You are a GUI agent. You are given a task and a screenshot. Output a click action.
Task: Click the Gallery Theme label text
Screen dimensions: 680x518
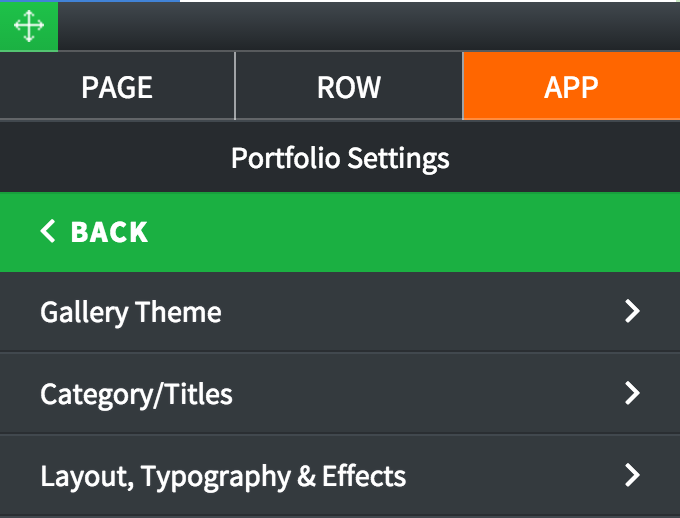(x=131, y=312)
